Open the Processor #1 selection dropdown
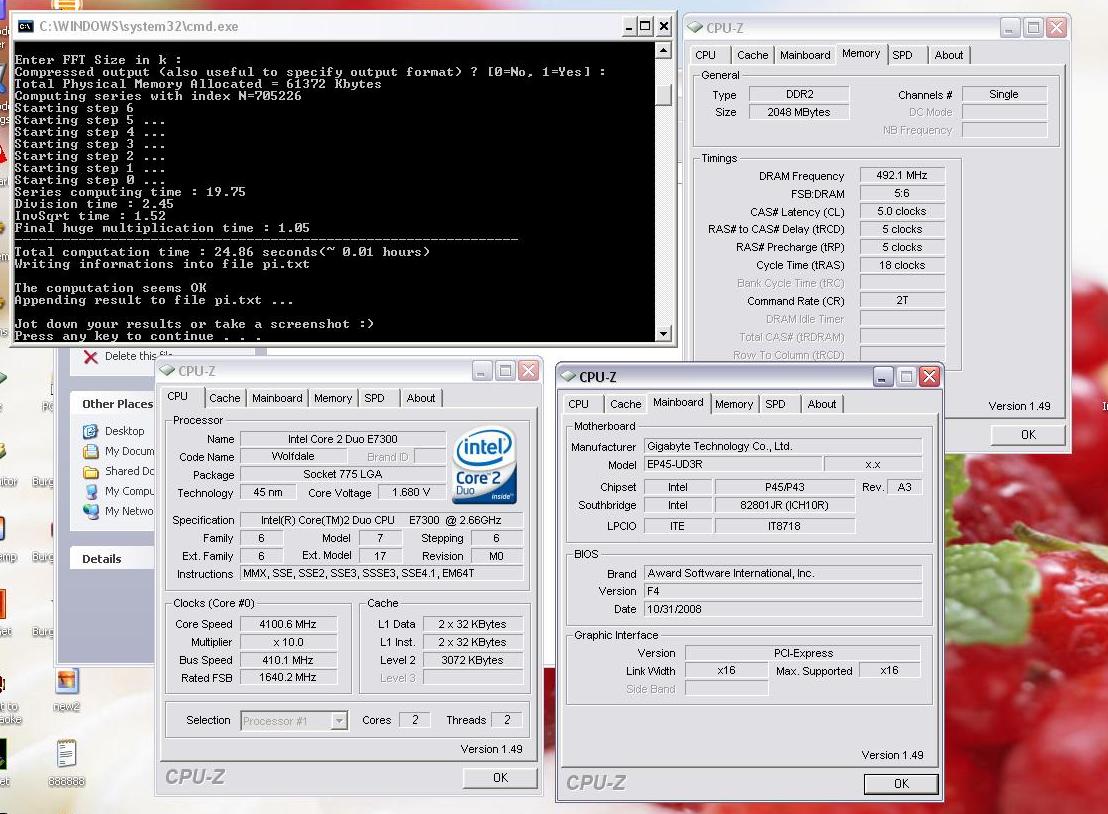The width and height of the screenshot is (1108, 814). pos(339,721)
